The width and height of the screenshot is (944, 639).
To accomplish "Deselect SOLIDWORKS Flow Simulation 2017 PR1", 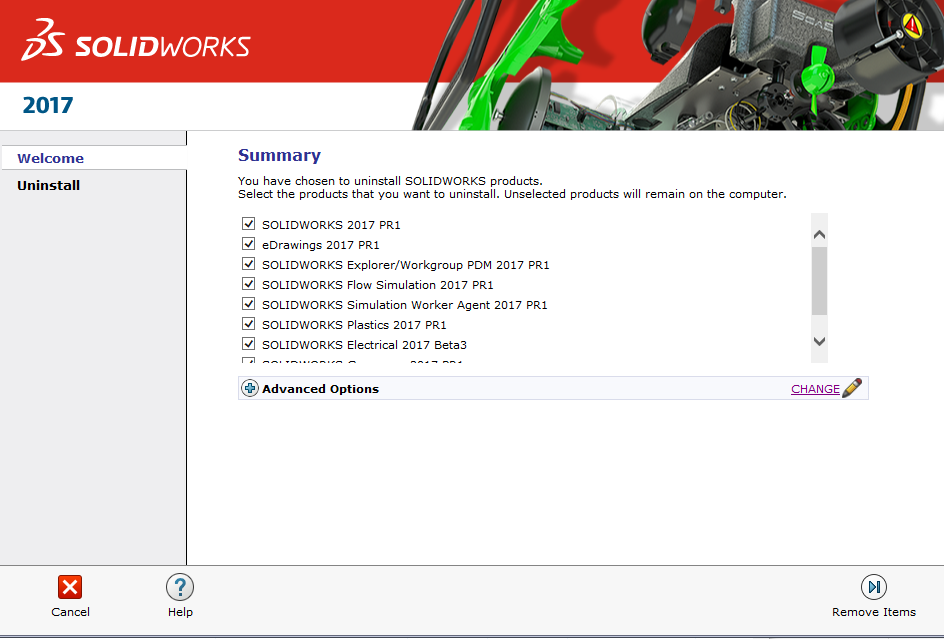I will click(249, 284).
